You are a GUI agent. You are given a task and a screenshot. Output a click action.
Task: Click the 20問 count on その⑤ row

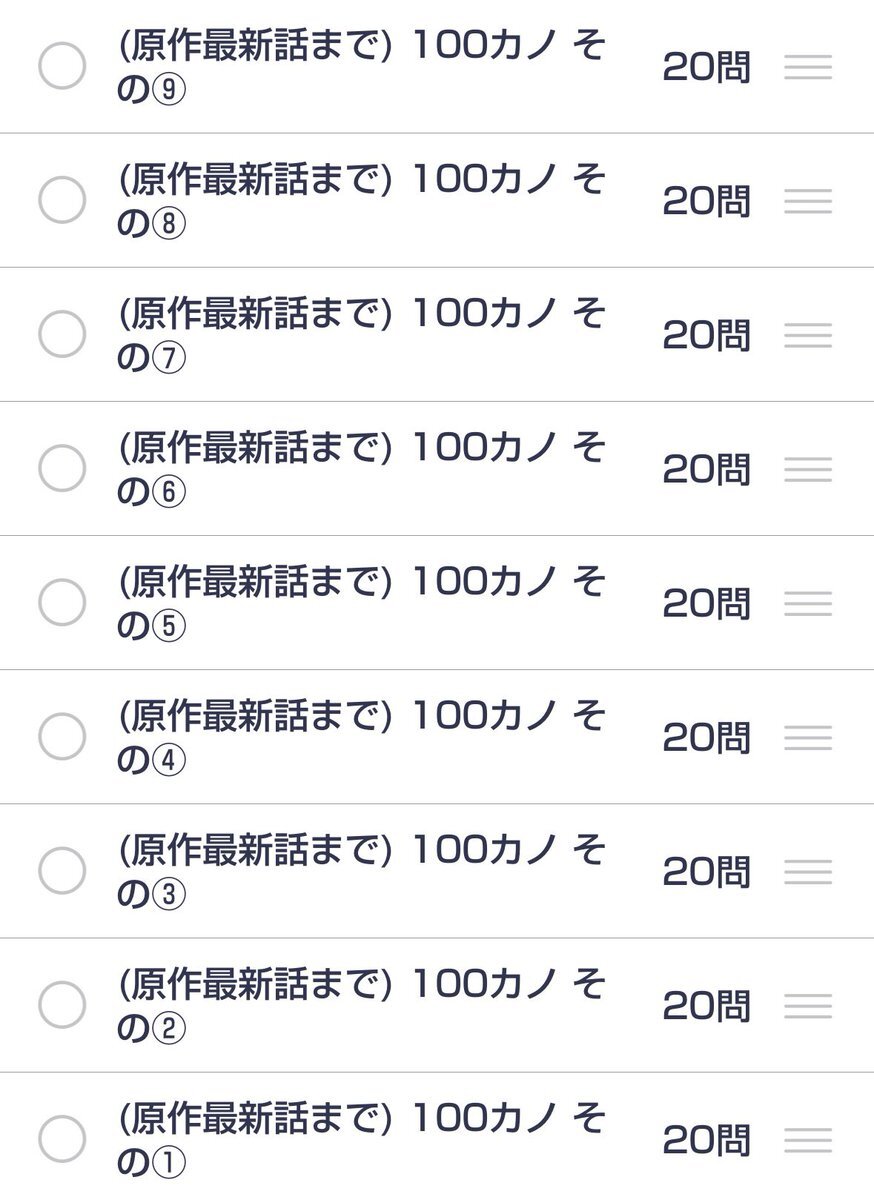706,603
